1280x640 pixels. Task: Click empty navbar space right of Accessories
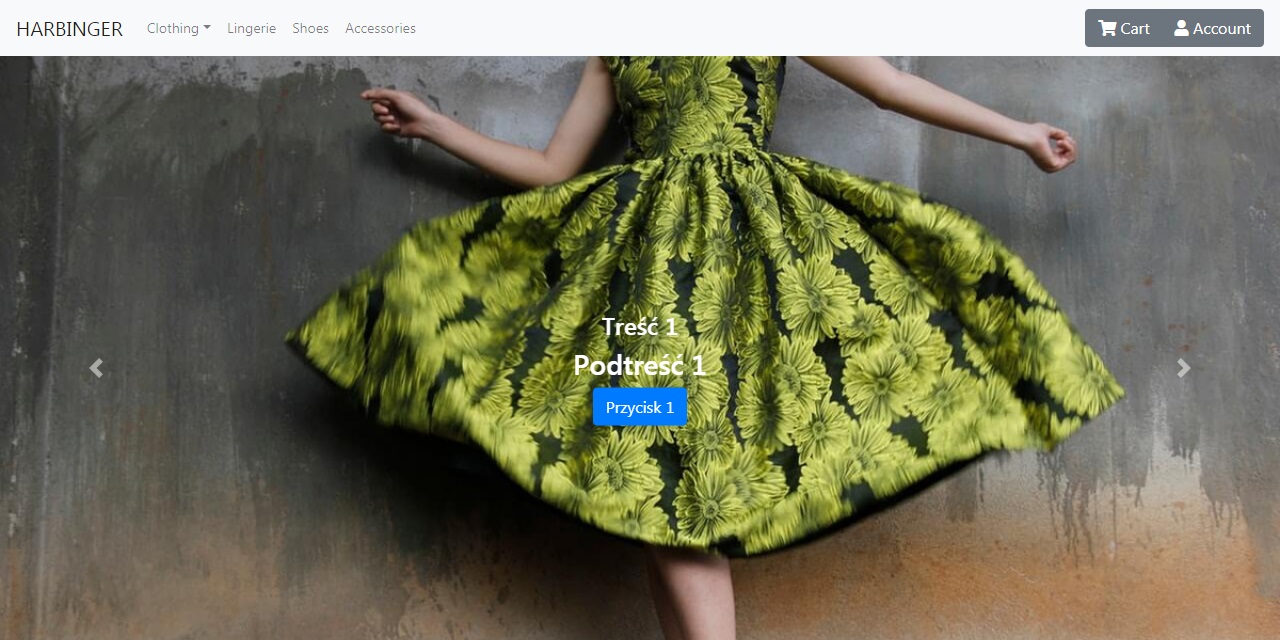coord(750,28)
